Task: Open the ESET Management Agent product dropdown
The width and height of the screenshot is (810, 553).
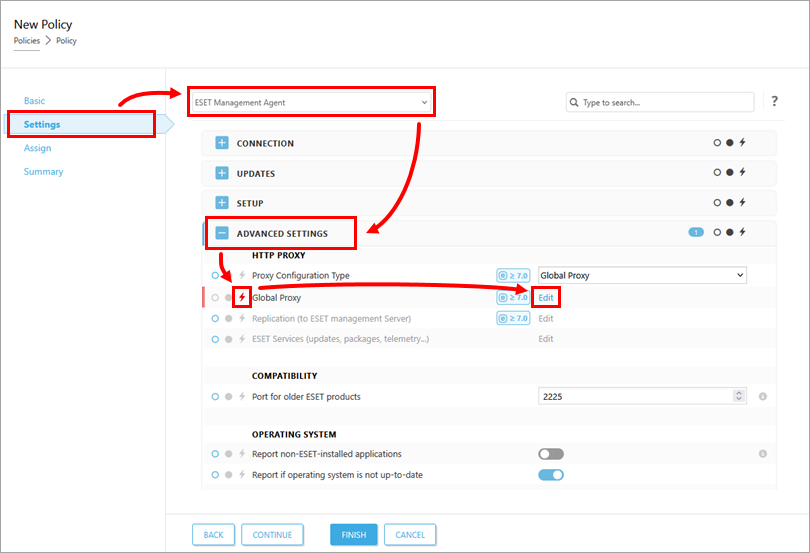Action: point(311,102)
